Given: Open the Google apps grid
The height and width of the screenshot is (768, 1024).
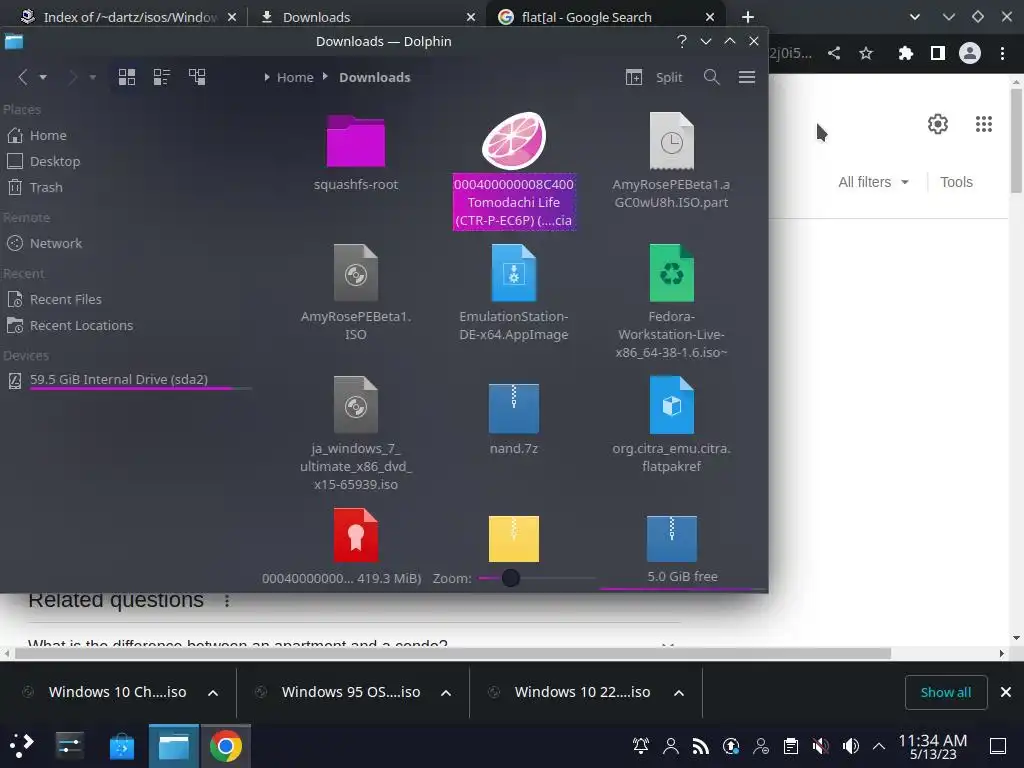Looking at the screenshot, I should pyautogui.click(x=984, y=124).
